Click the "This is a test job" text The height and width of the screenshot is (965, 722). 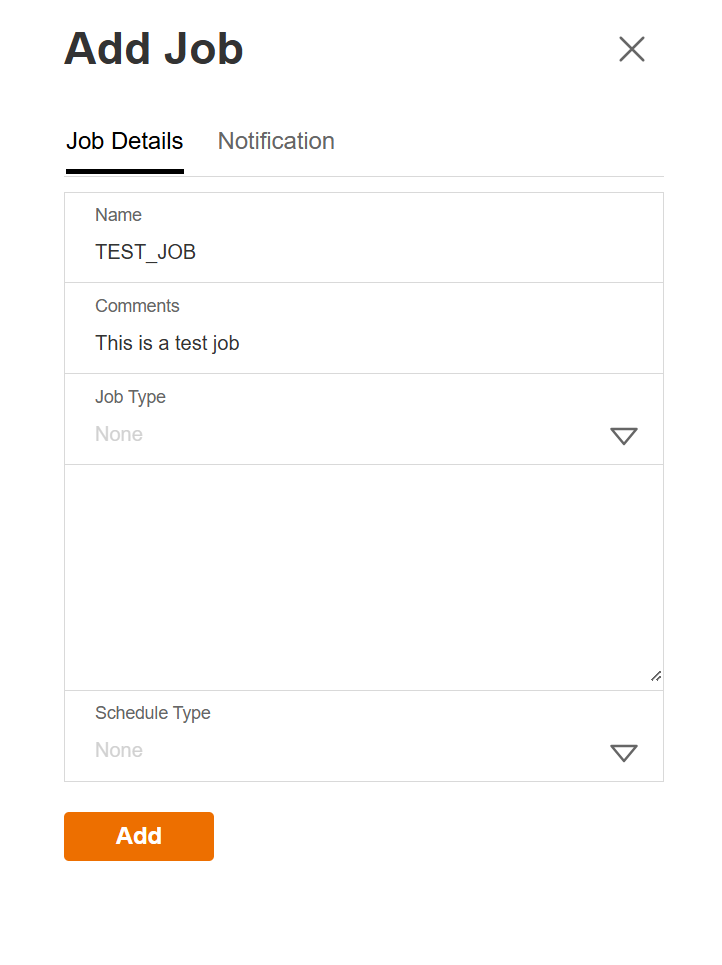click(x=167, y=343)
